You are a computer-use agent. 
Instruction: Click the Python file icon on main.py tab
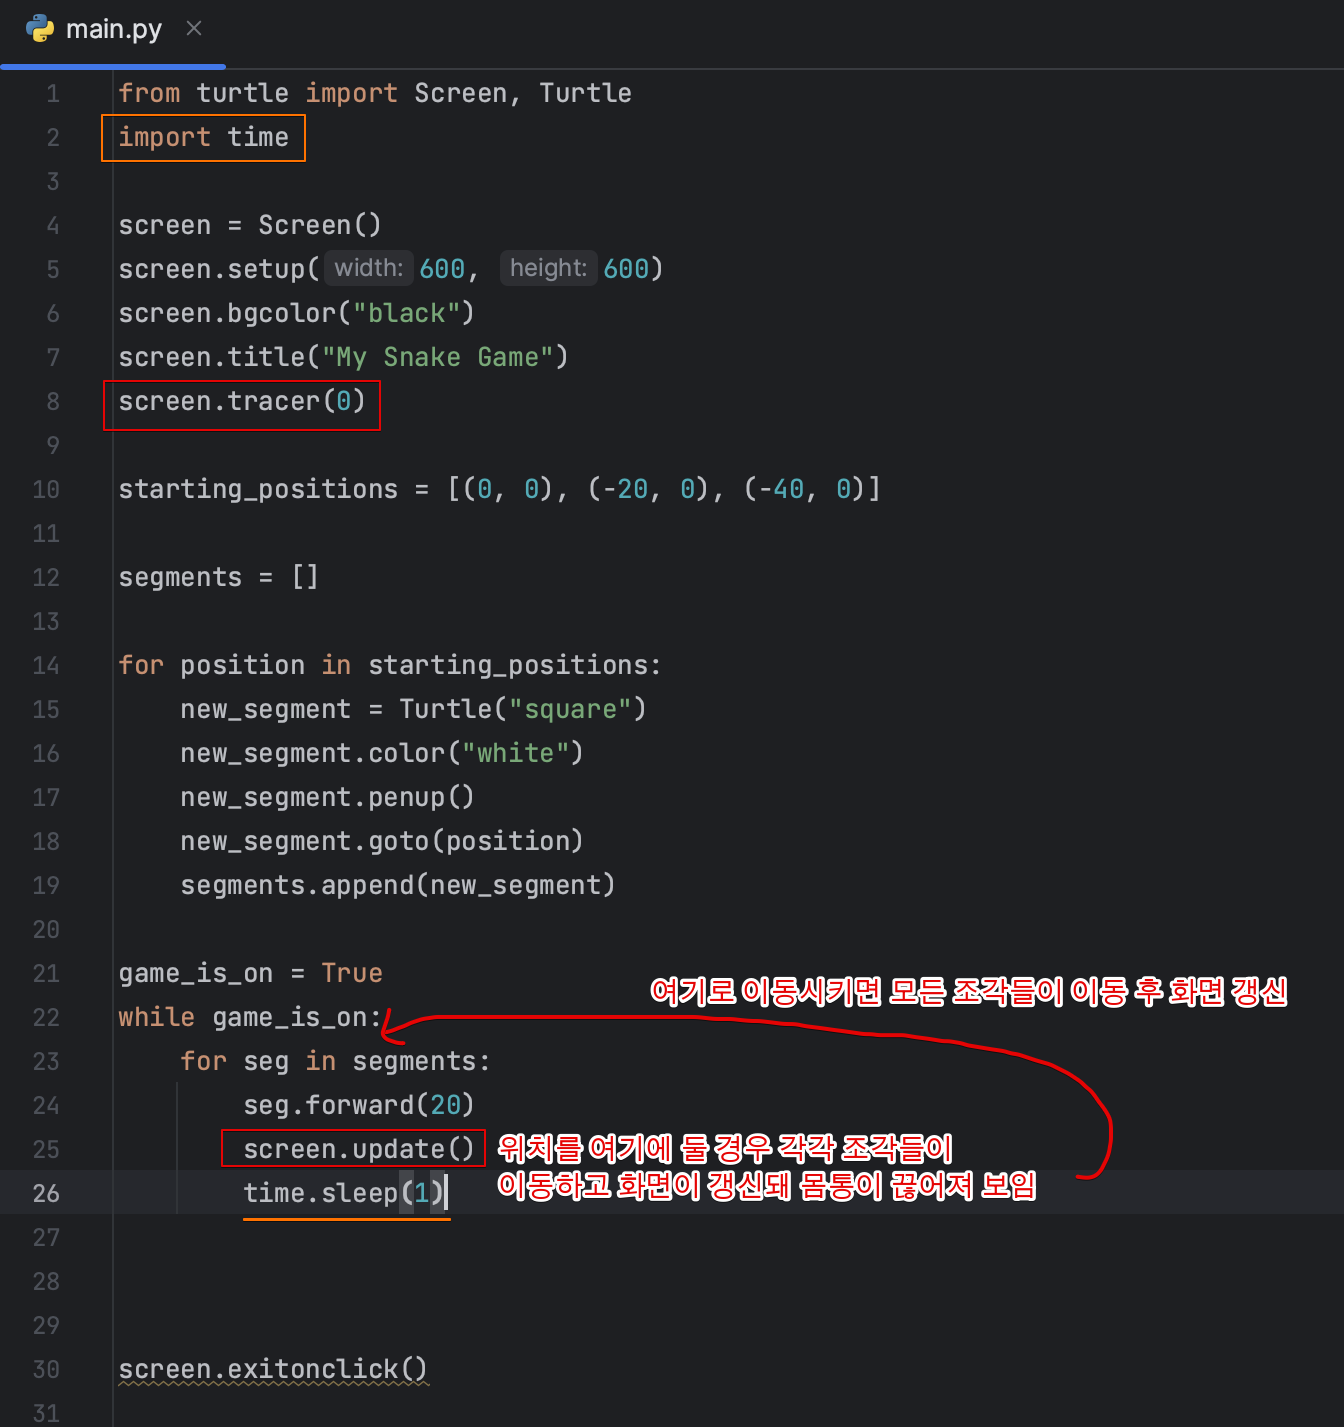(x=40, y=29)
